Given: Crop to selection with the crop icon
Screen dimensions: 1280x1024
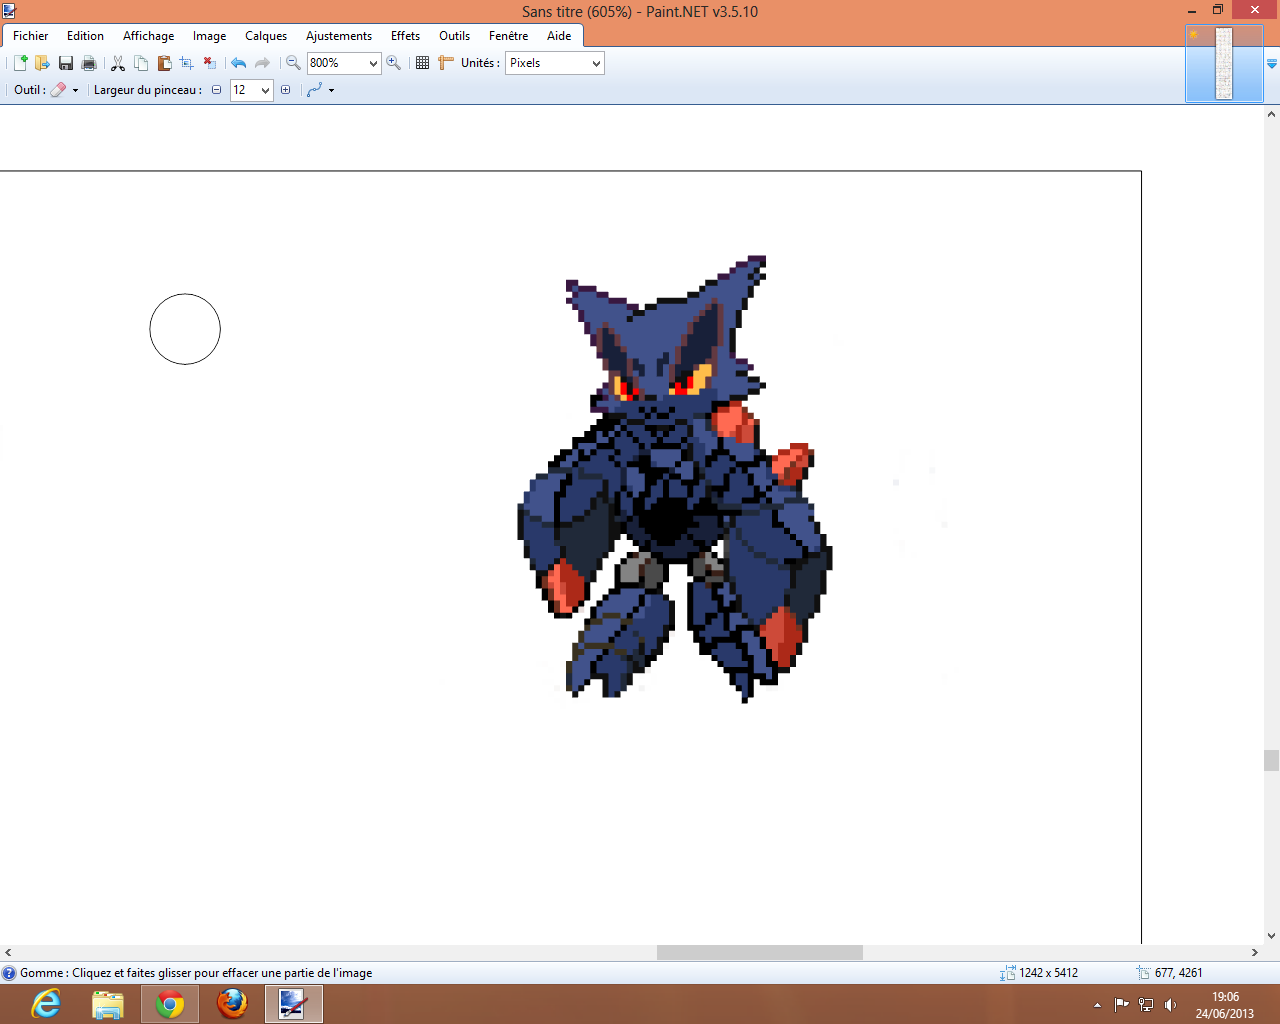Looking at the screenshot, I should [186, 63].
